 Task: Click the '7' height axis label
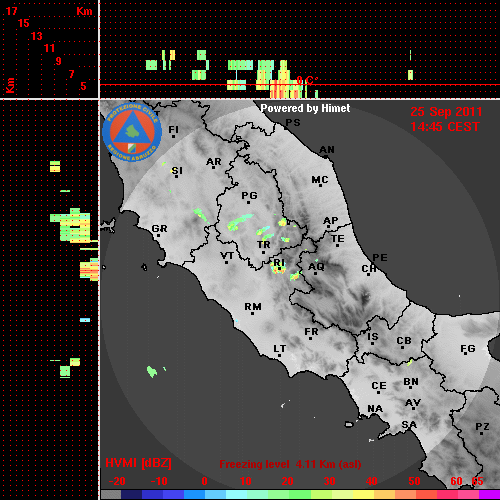tap(71, 74)
